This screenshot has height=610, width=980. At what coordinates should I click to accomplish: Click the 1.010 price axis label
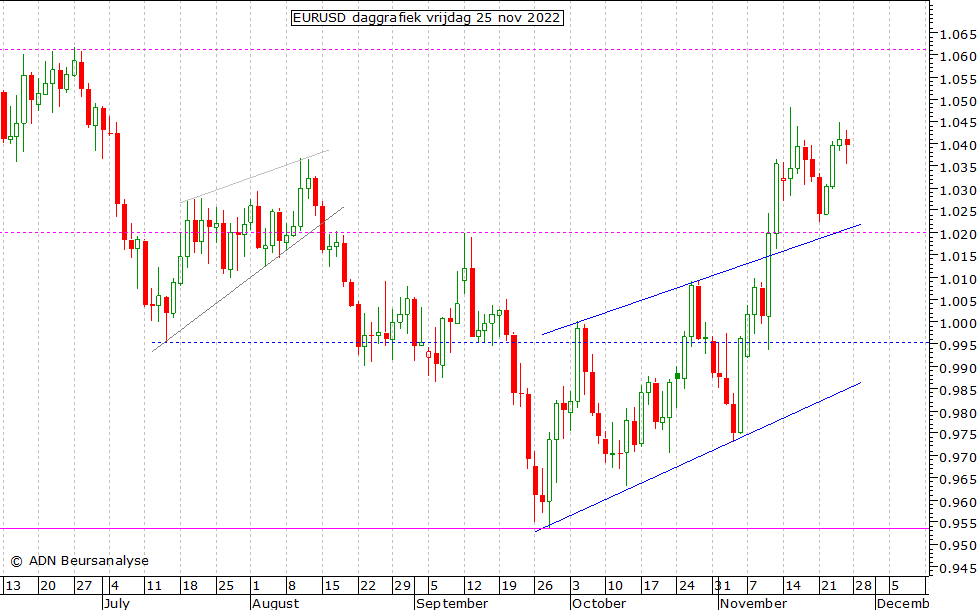point(958,279)
